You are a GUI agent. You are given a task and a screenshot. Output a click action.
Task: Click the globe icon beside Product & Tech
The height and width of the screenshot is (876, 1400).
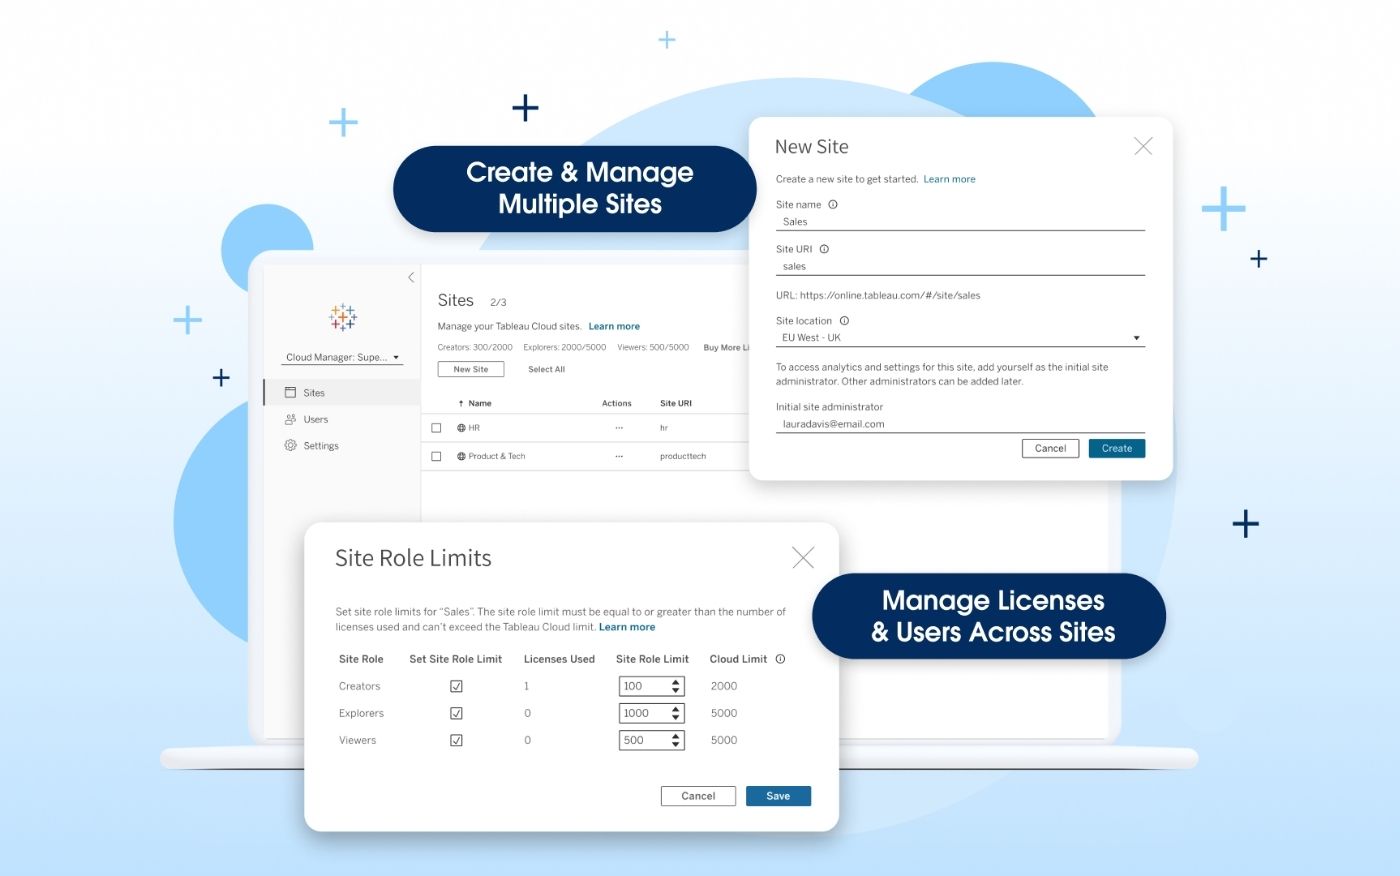[x=460, y=455]
